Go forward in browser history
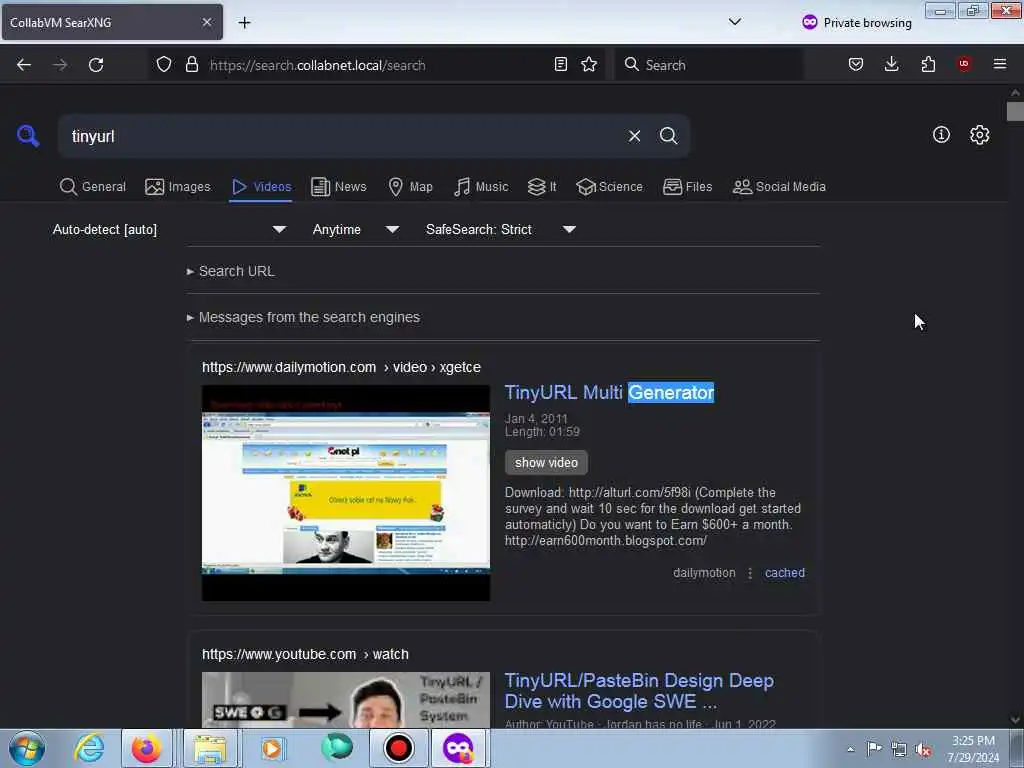Image resolution: width=1024 pixels, height=768 pixels. pos(60,65)
